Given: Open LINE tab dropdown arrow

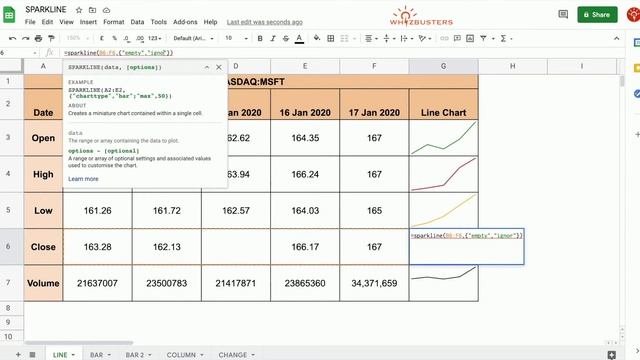Looking at the screenshot, I should 73,355.
